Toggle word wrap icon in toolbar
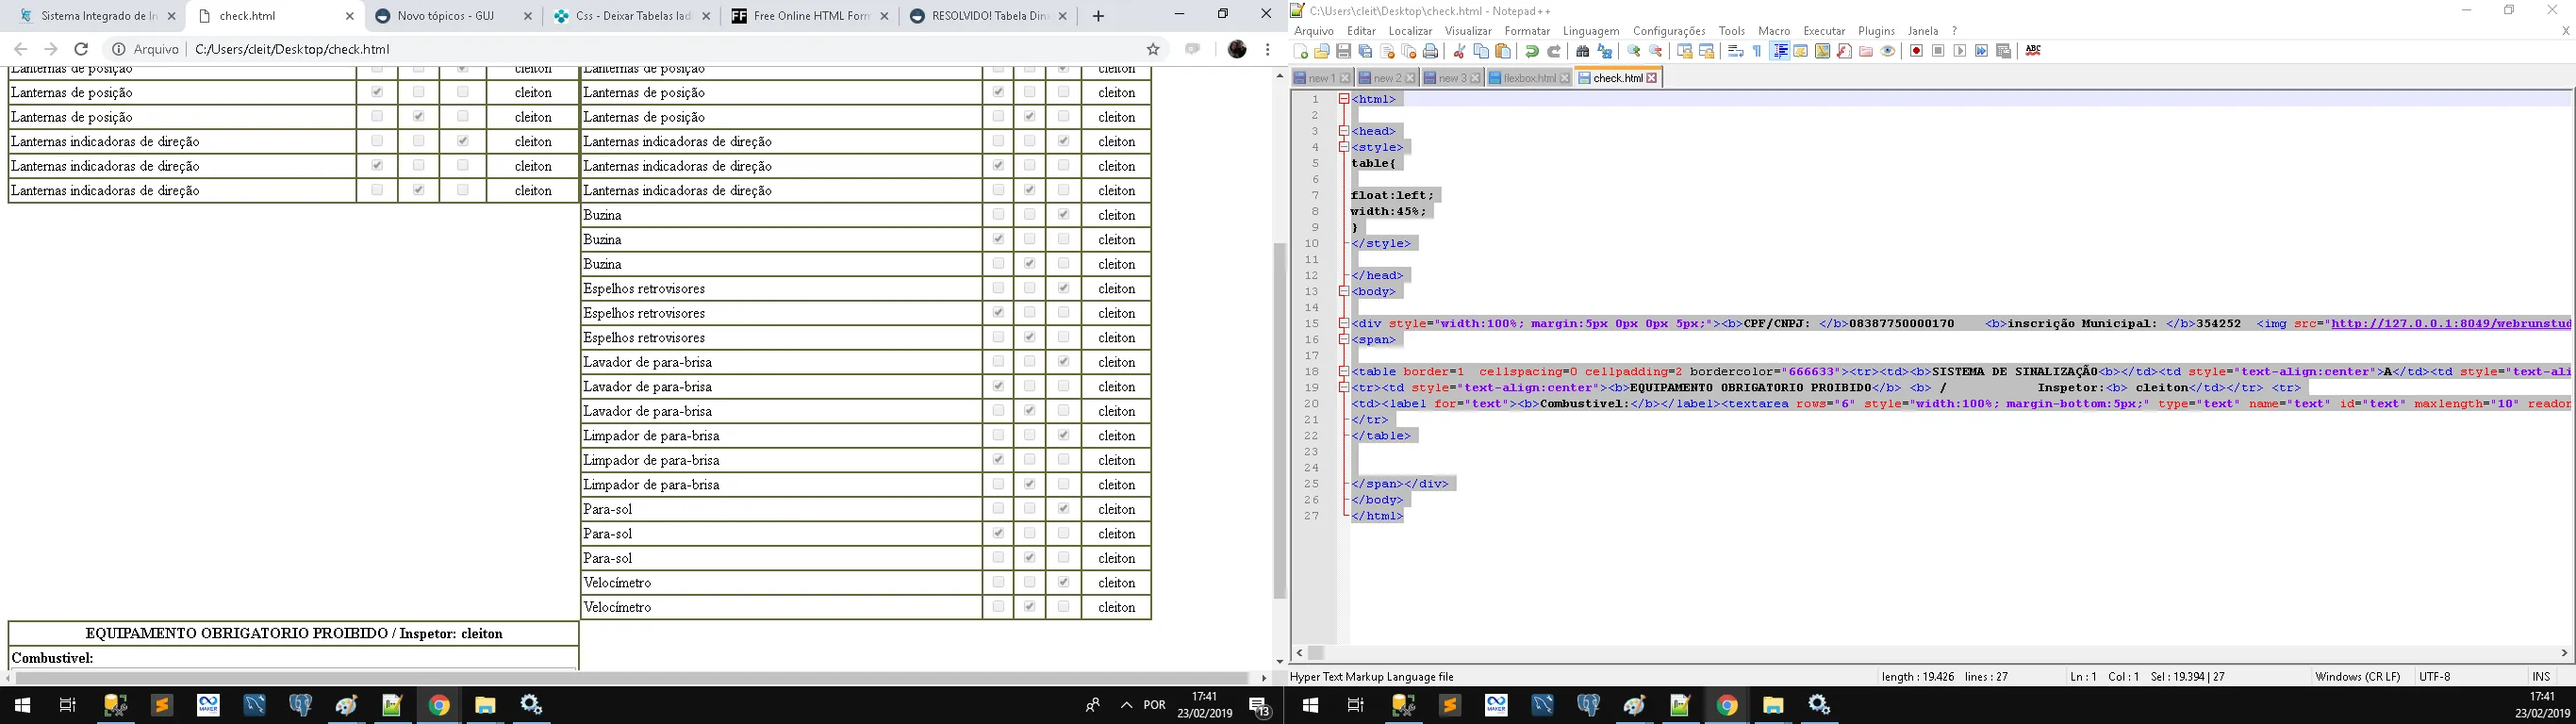The height and width of the screenshot is (724, 2576). (1735, 51)
